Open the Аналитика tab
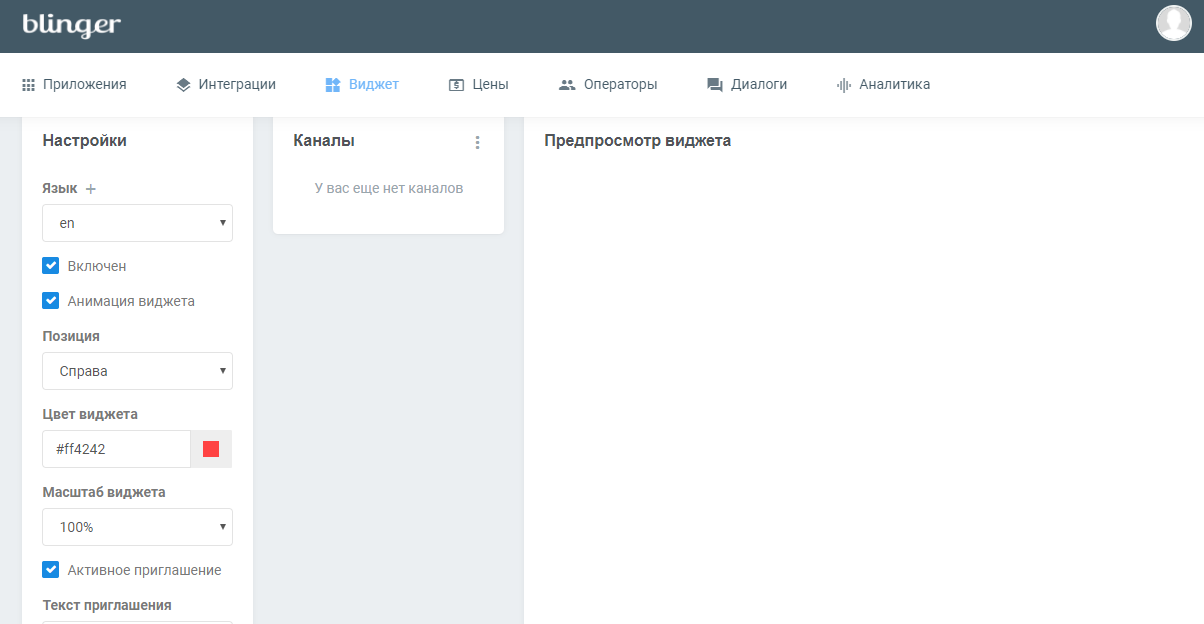 (x=883, y=85)
